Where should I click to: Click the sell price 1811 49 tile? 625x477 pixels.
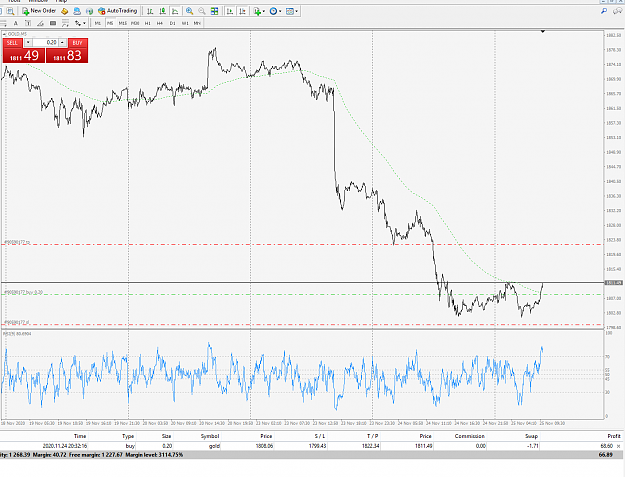[x=24, y=56]
